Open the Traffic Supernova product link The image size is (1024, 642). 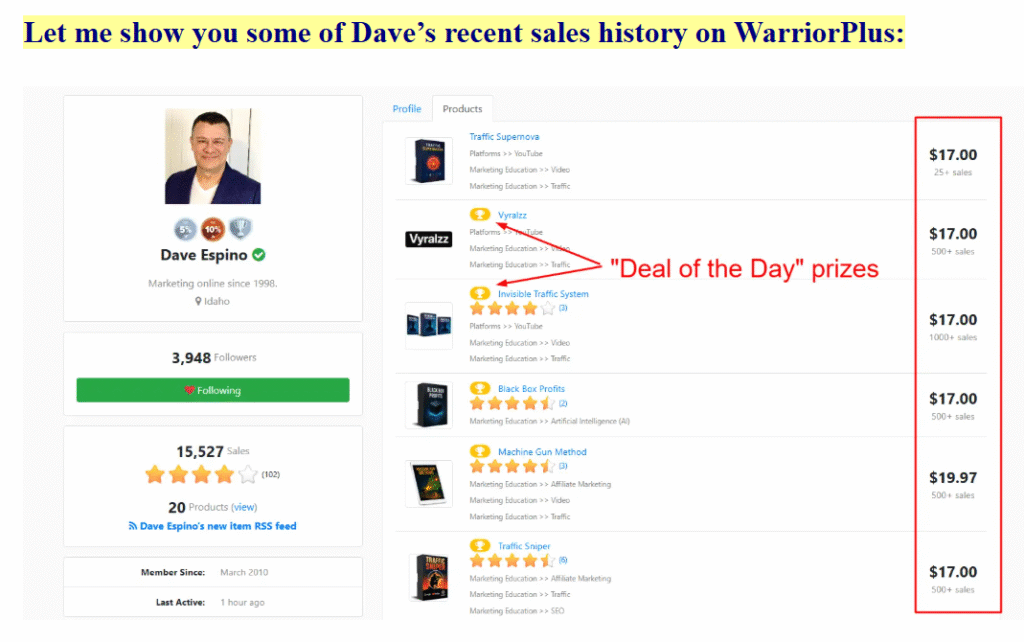(504, 136)
